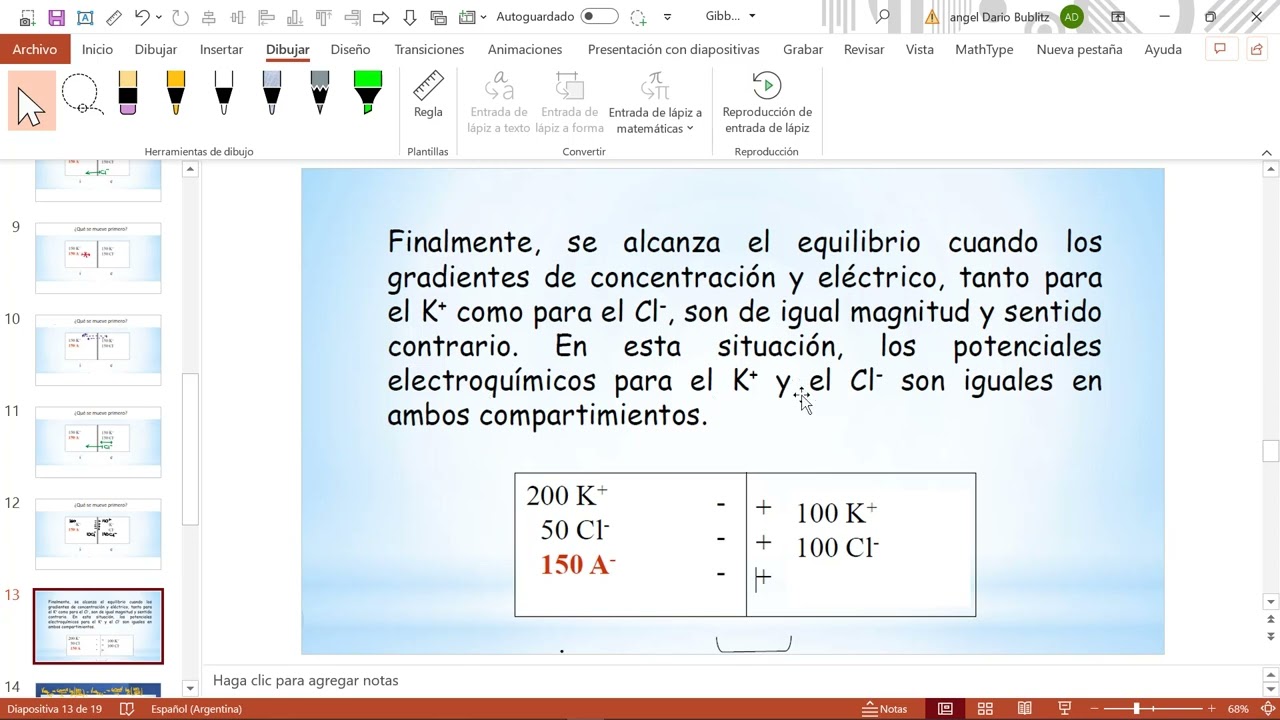Screen dimensions: 1280x720
Task: Click the ruler icon in quick access toolbar
Action: pos(114,17)
